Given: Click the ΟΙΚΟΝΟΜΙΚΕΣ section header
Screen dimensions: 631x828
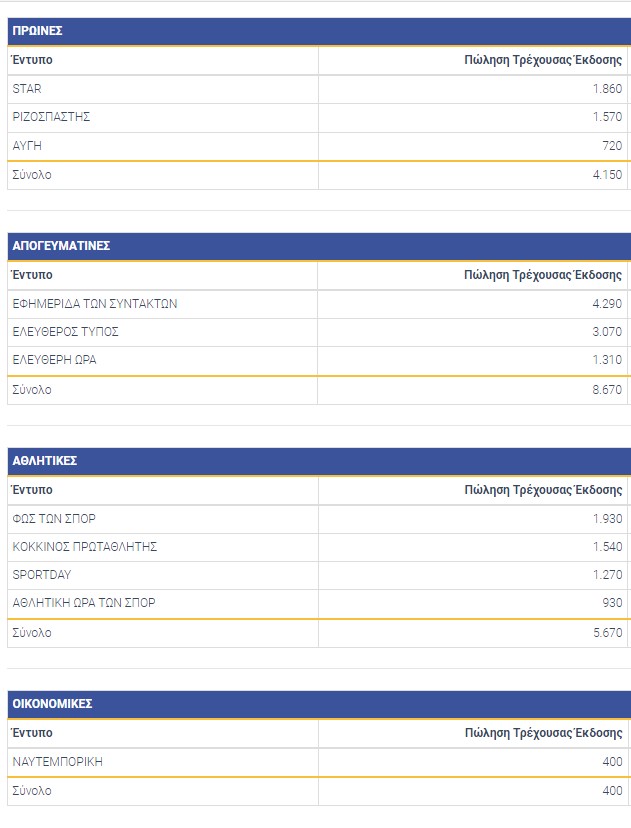Looking at the screenshot, I should click(x=52, y=704).
